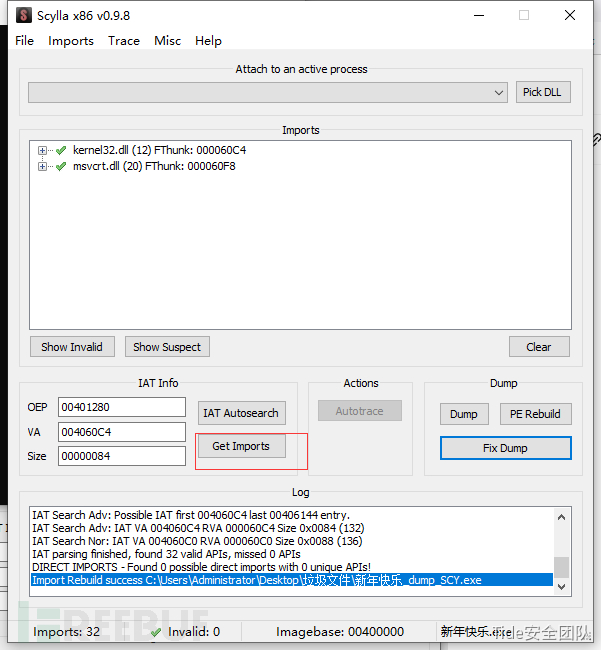Click the PE Rebuild button
The height and width of the screenshot is (650, 601).
click(536, 414)
